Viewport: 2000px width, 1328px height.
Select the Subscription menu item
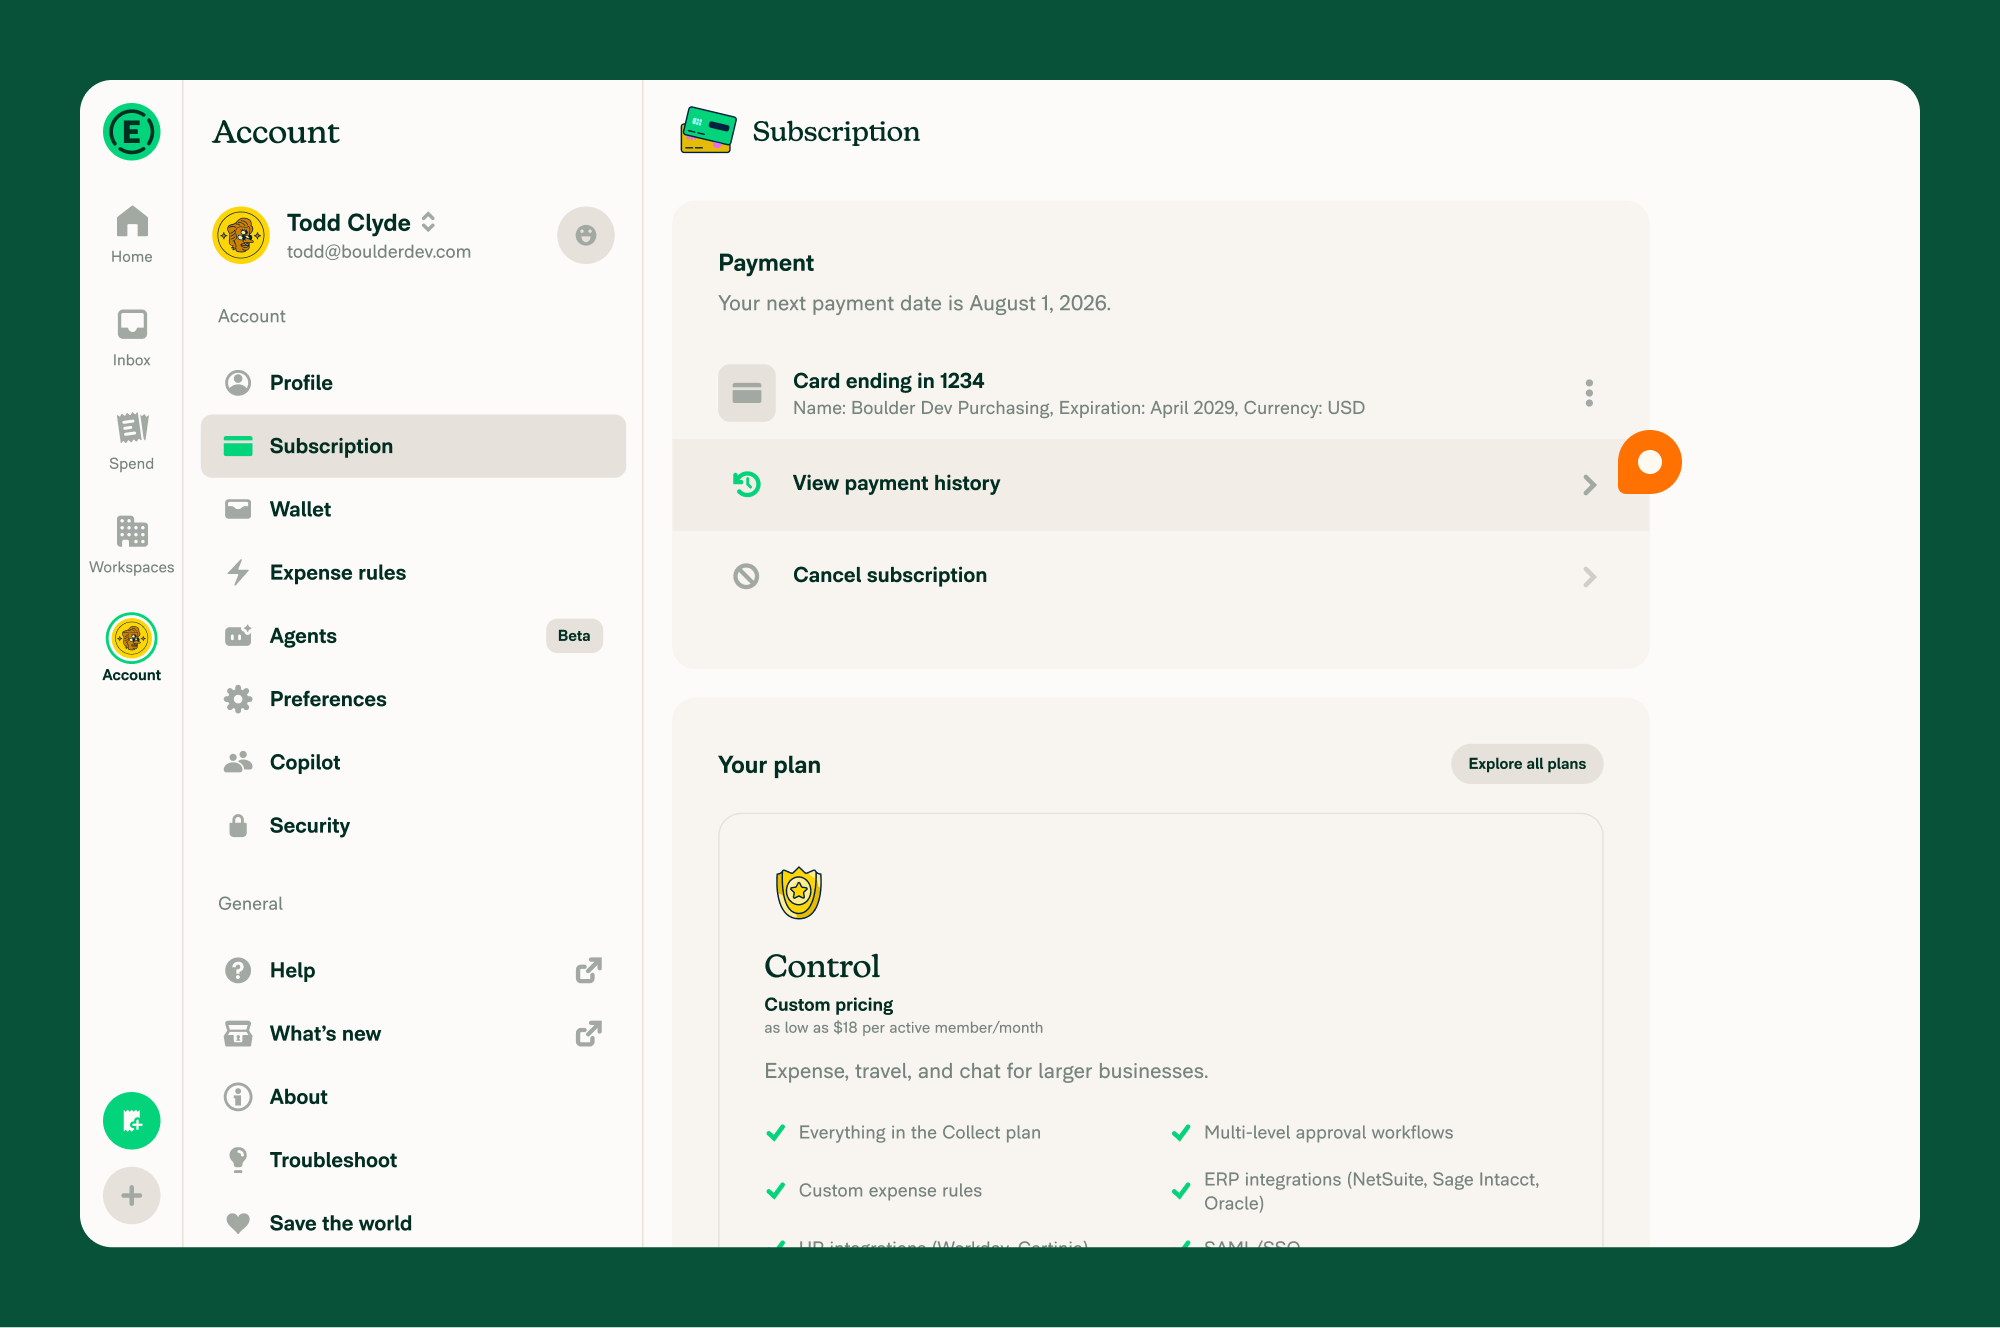[x=413, y=446]
